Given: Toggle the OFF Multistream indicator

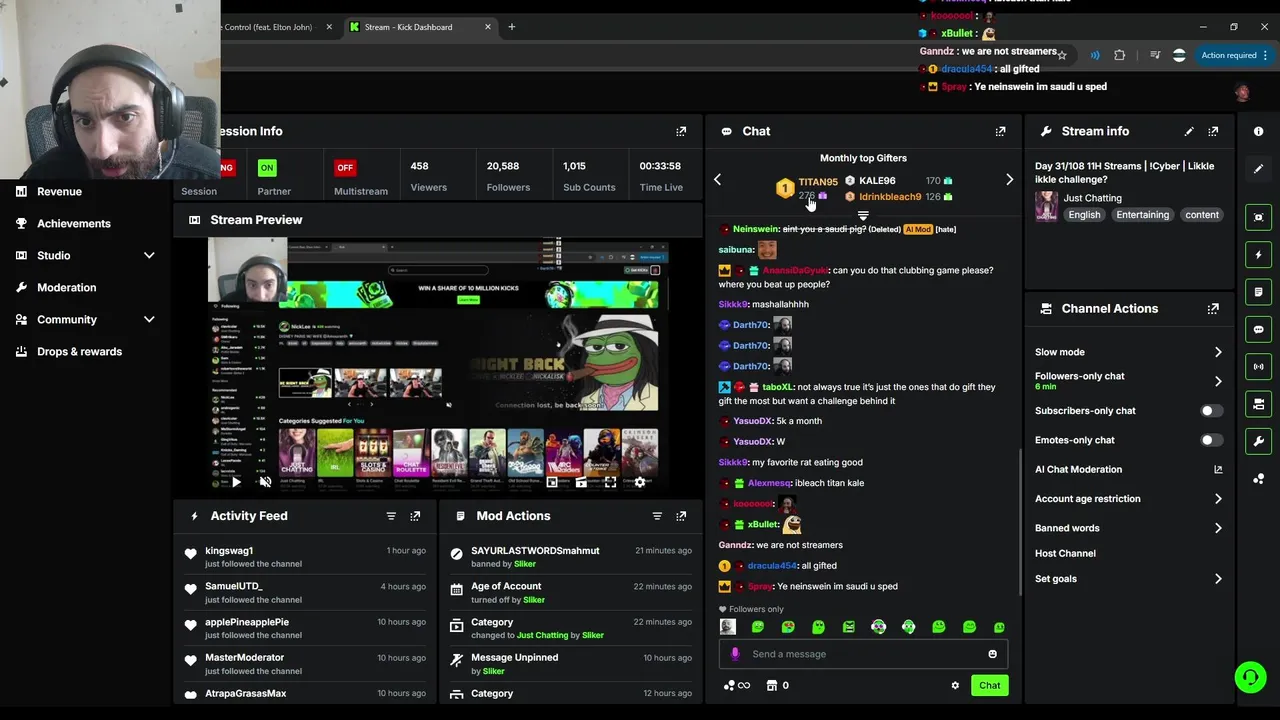Looking at the screenshot, I should (345, 167).
